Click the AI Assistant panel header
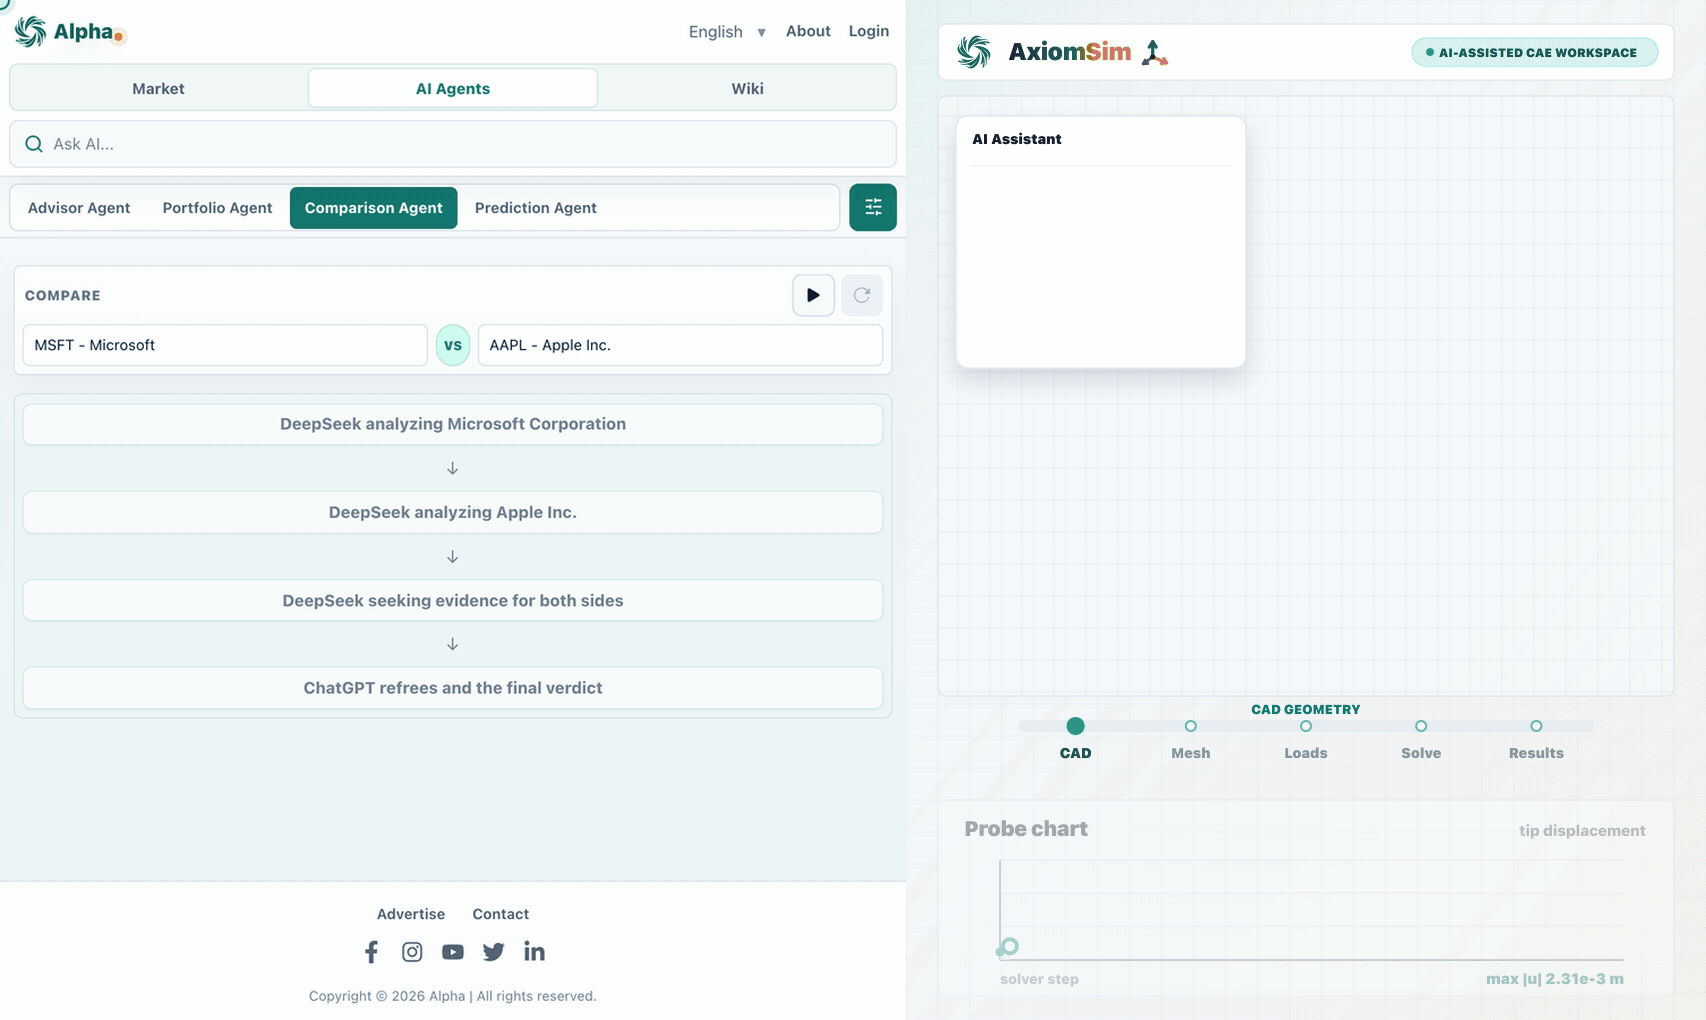 [1017, 139]
